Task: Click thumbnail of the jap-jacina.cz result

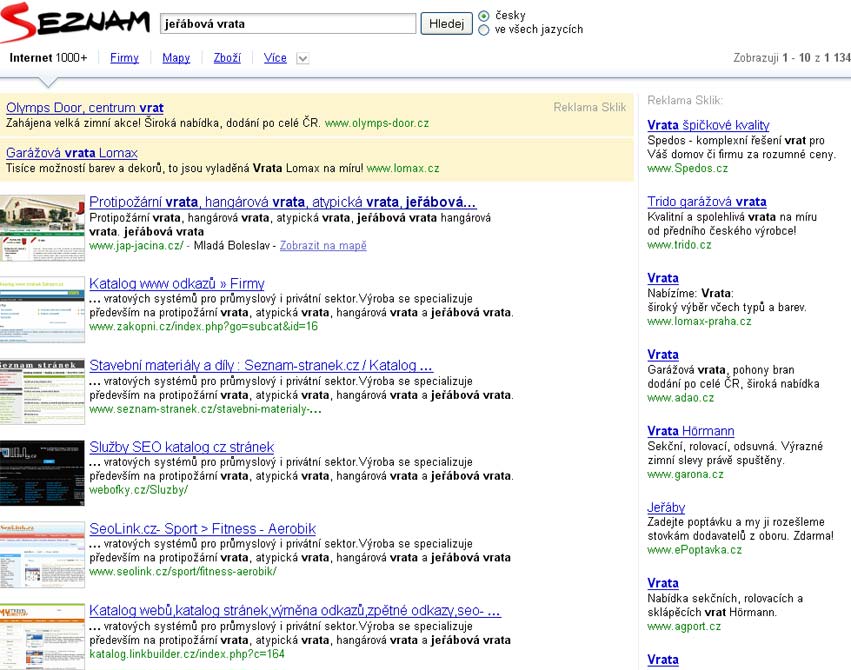Action: point(42,228)
